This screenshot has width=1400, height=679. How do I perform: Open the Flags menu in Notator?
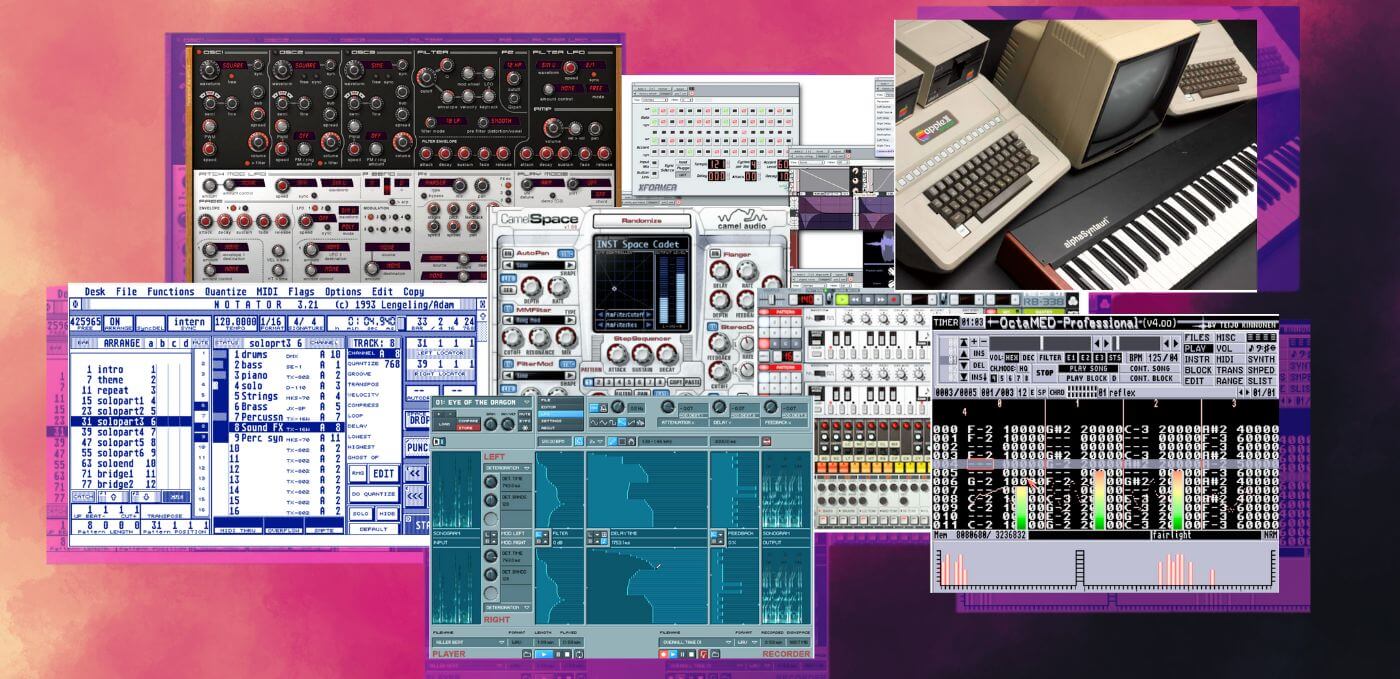pyautogui.click(x=301, y=292)
